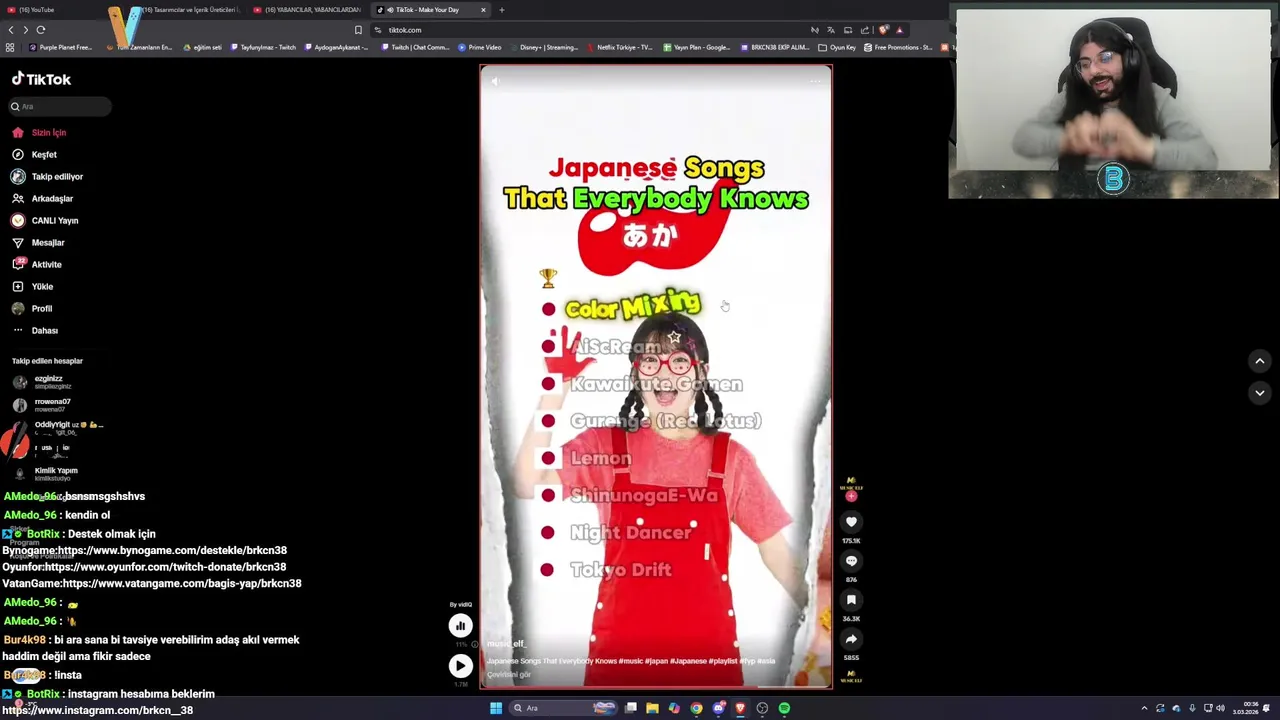Screen dimensions: 1280x720
Task: Click 'Çevirisini gör' under the caption
Action: tap(509, 675)
